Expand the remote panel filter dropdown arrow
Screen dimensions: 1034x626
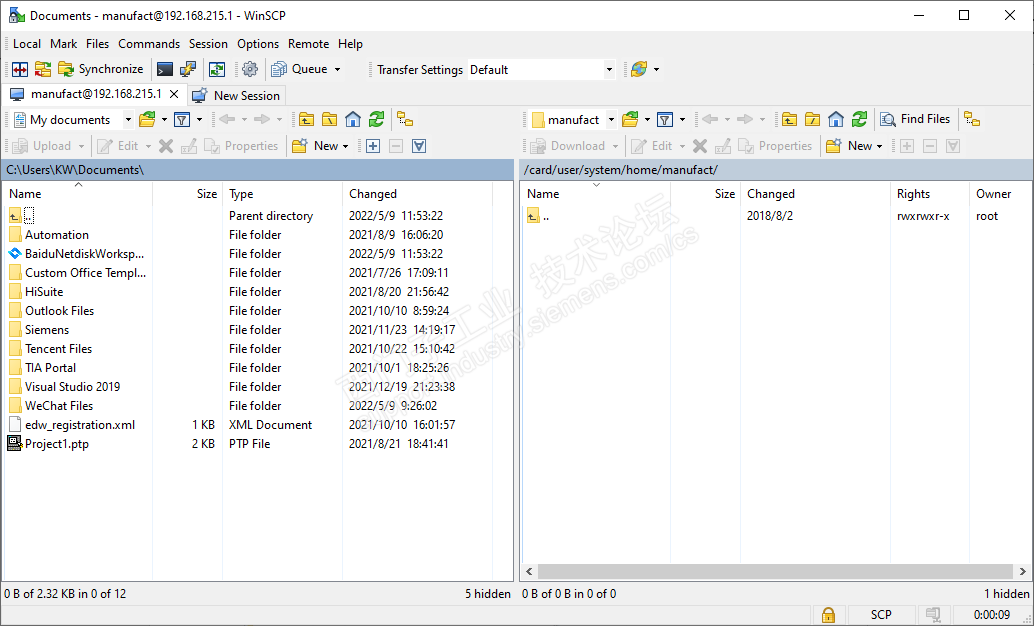point(683,120)
